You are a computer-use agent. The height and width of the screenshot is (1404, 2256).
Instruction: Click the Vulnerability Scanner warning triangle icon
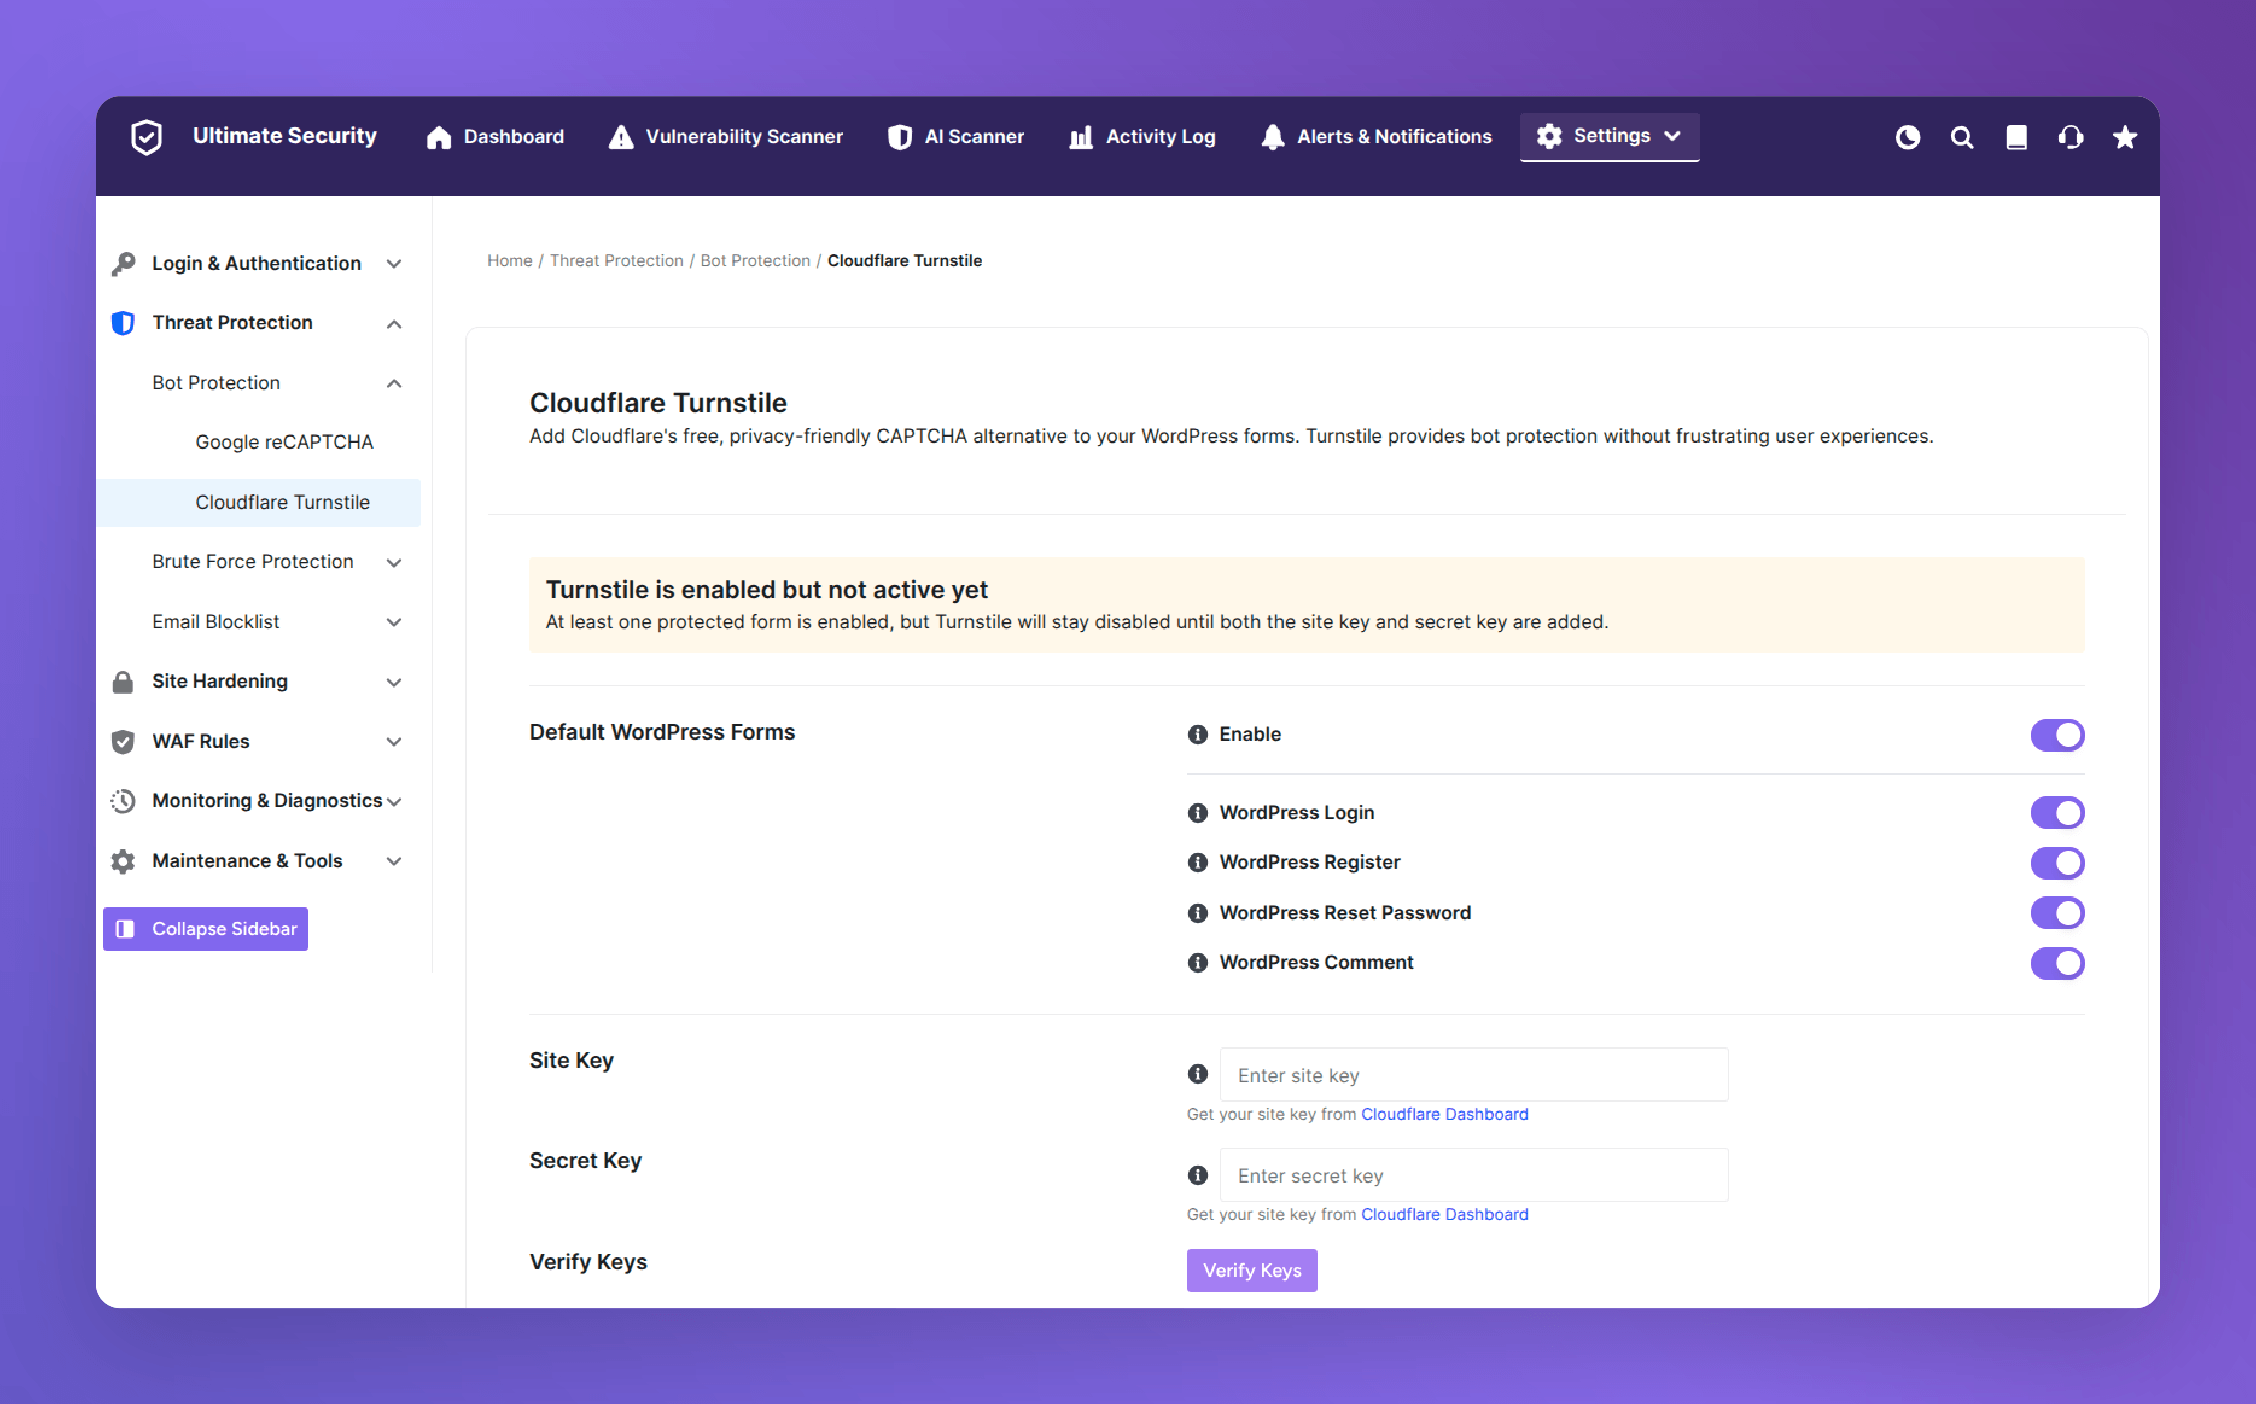621,137
